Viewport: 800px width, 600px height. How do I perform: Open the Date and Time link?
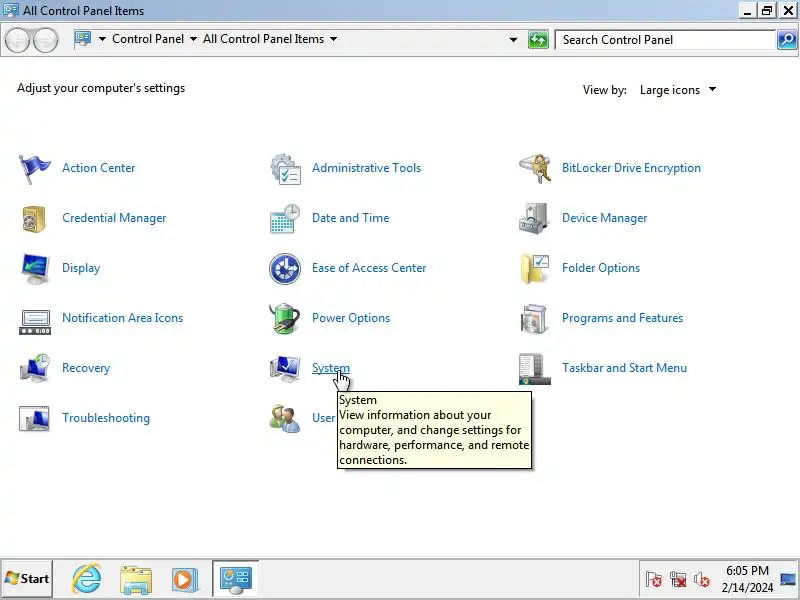351,218
